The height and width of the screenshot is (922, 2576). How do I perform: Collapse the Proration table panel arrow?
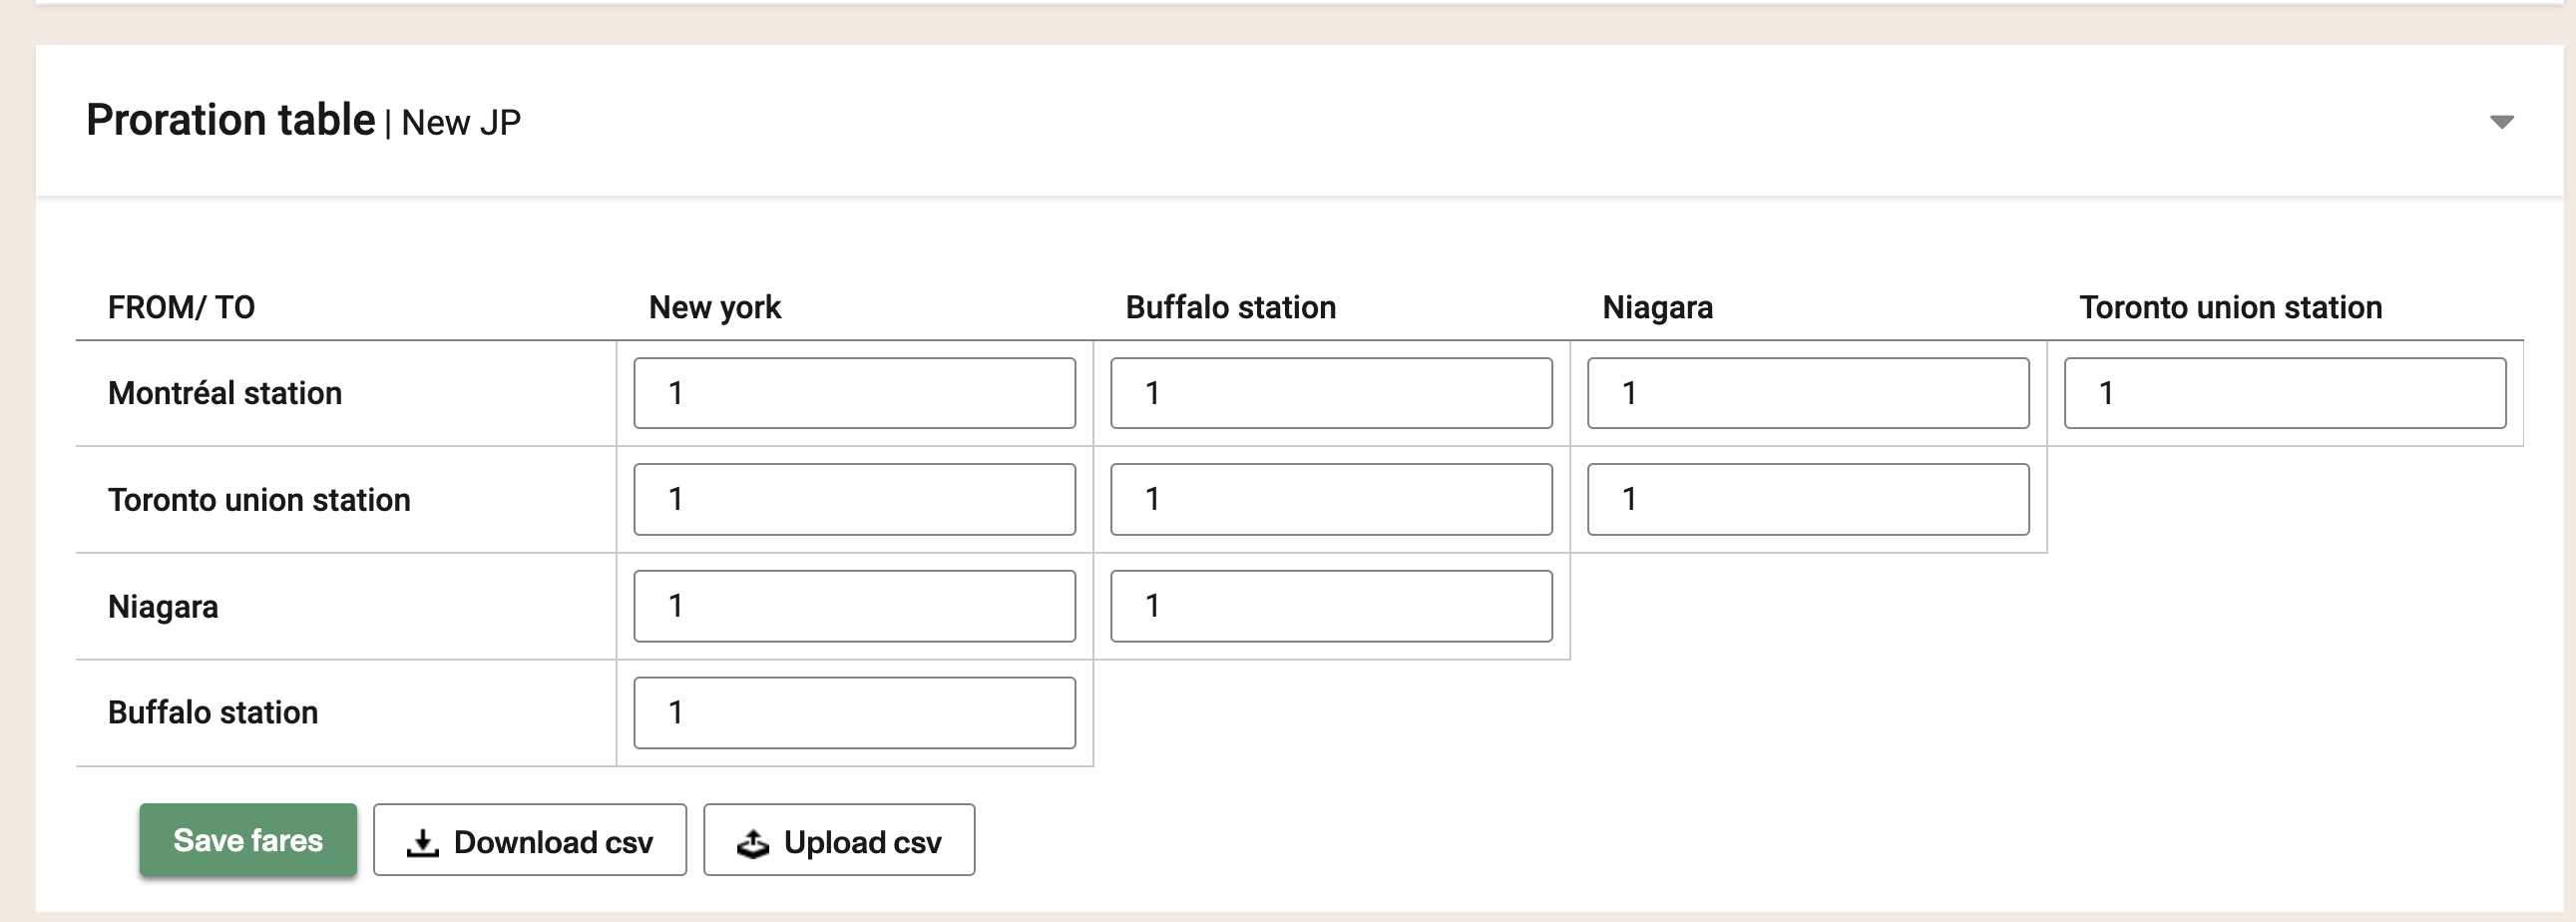[x=2501, y=122]
